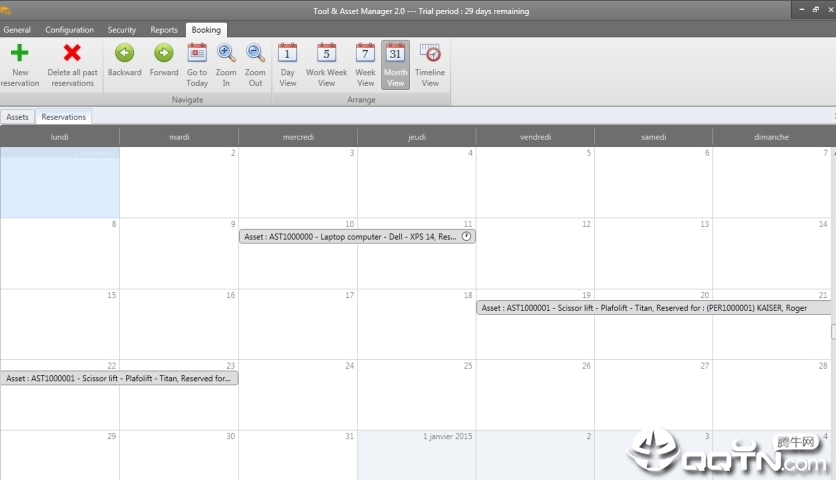Navigate Backward in the calendar
836x480 pixels.
pos(125,60)
